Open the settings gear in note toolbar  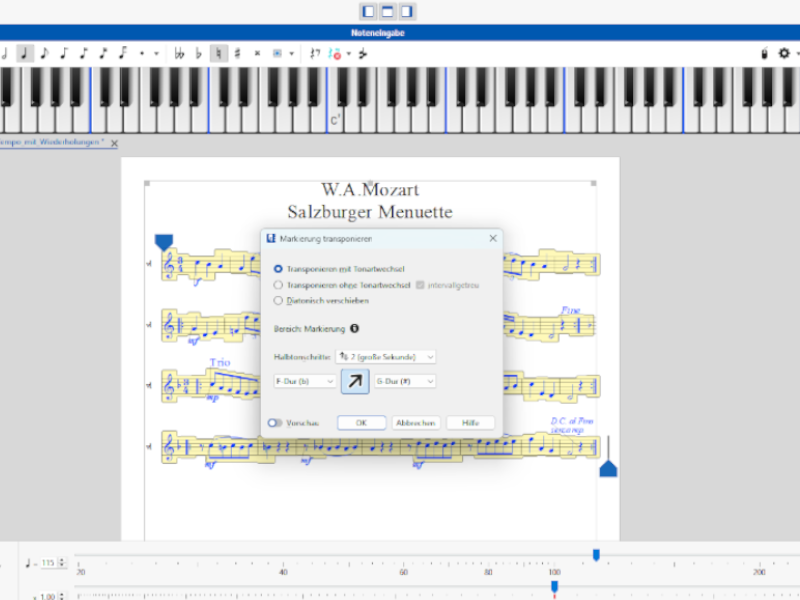click(x=784, y=53)
